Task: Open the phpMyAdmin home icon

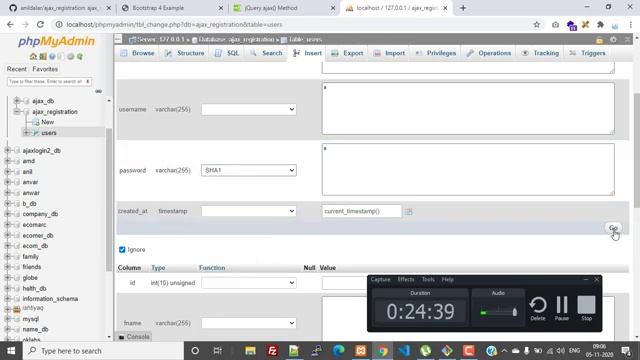Action: pyautogui.click(x=33, y=56)
